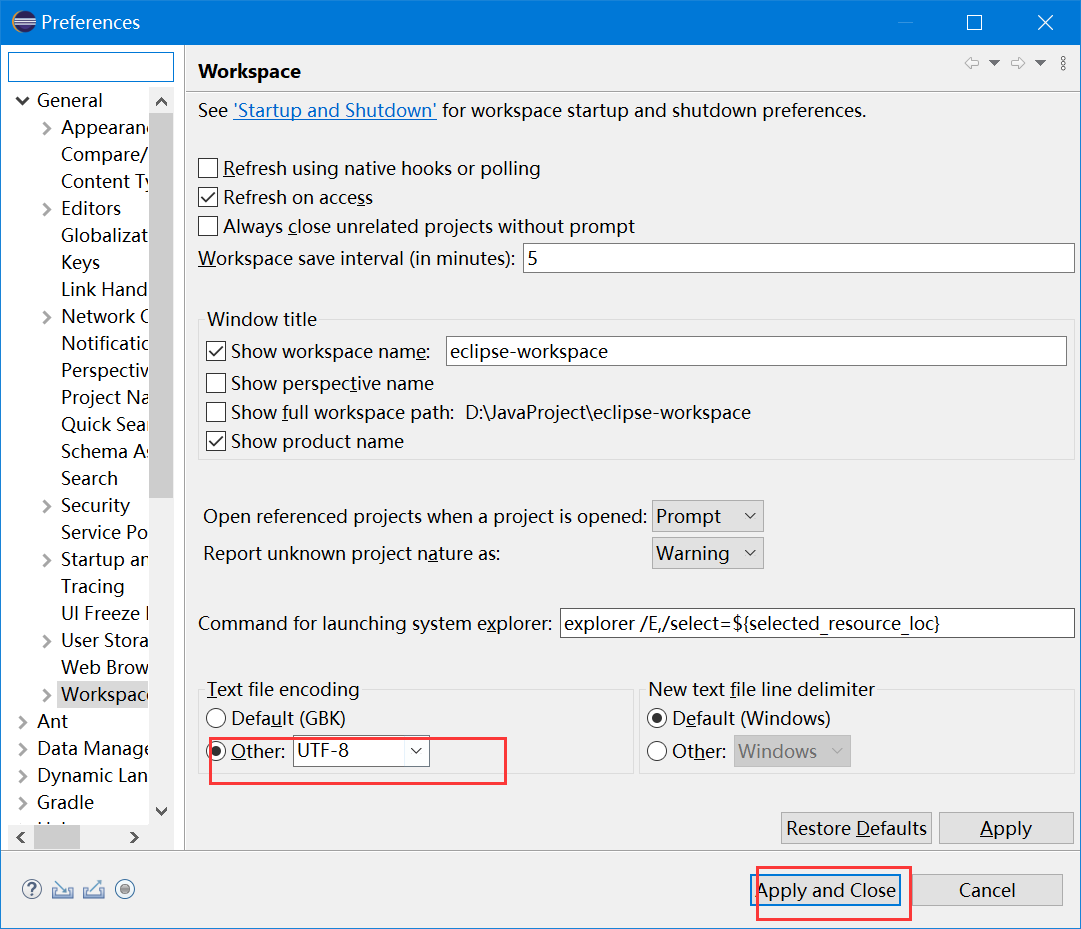Enable Refresh using native hooks or polling
This screenshot has height=929, width=1081.
tap(208, 168)
